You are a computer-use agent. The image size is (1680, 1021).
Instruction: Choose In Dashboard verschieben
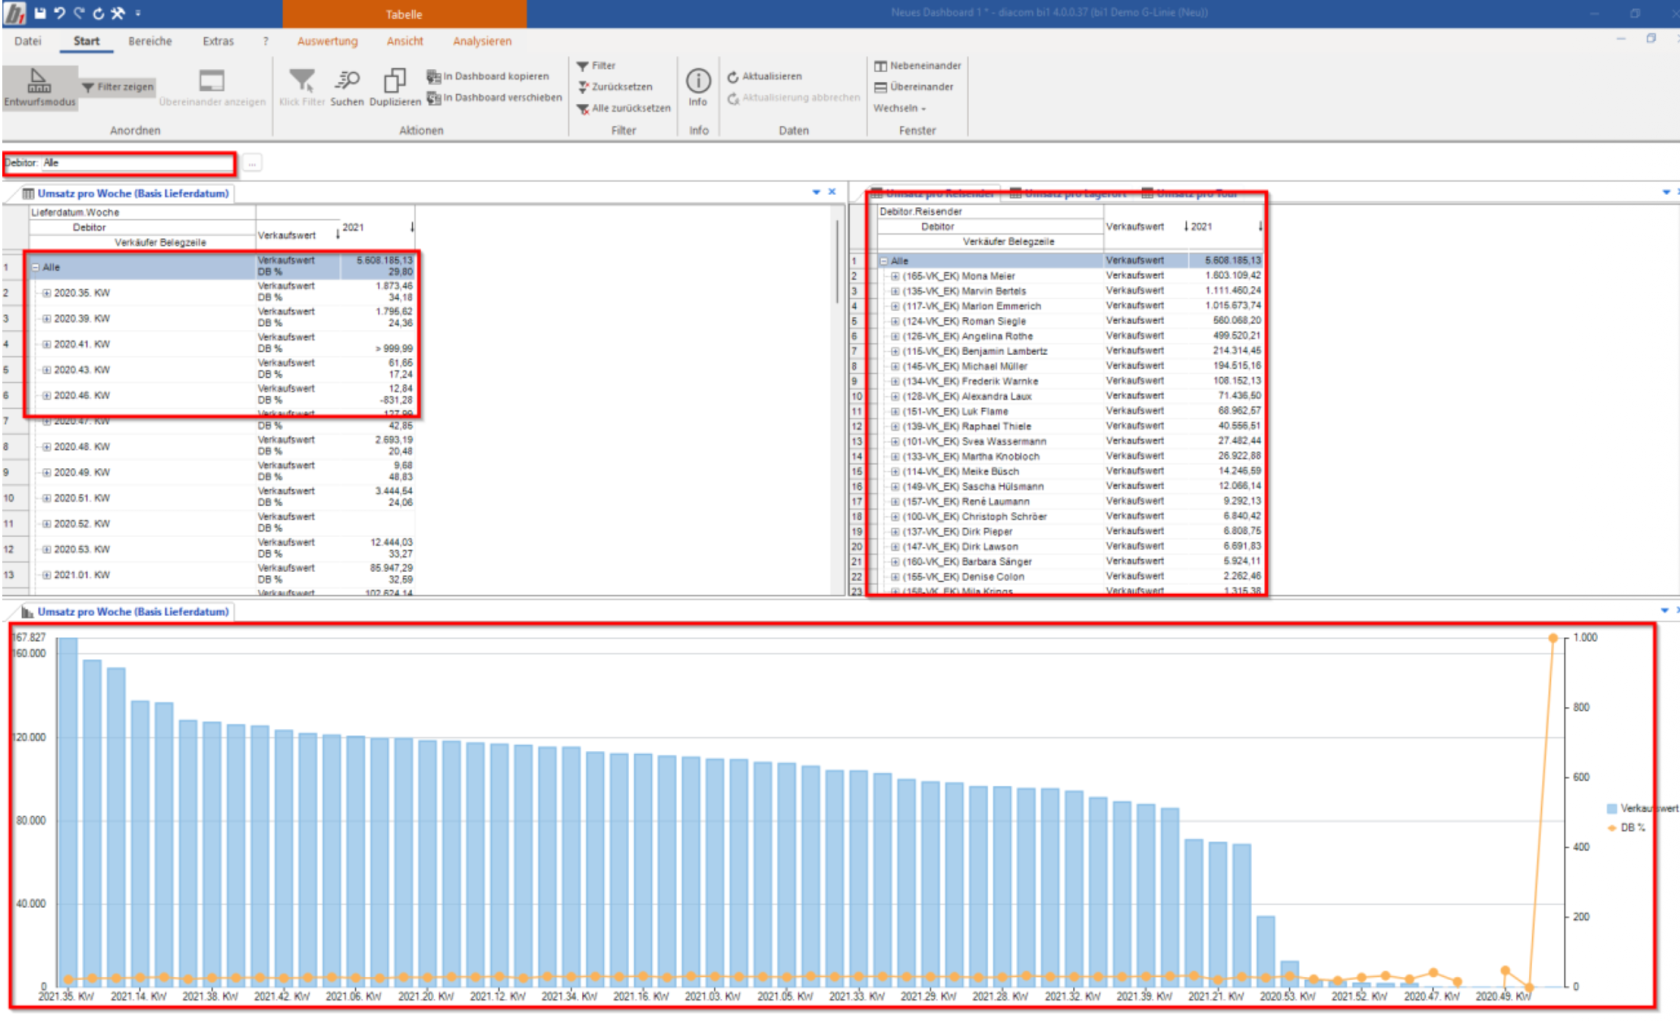pyautogui.click(x=494, y=98)
